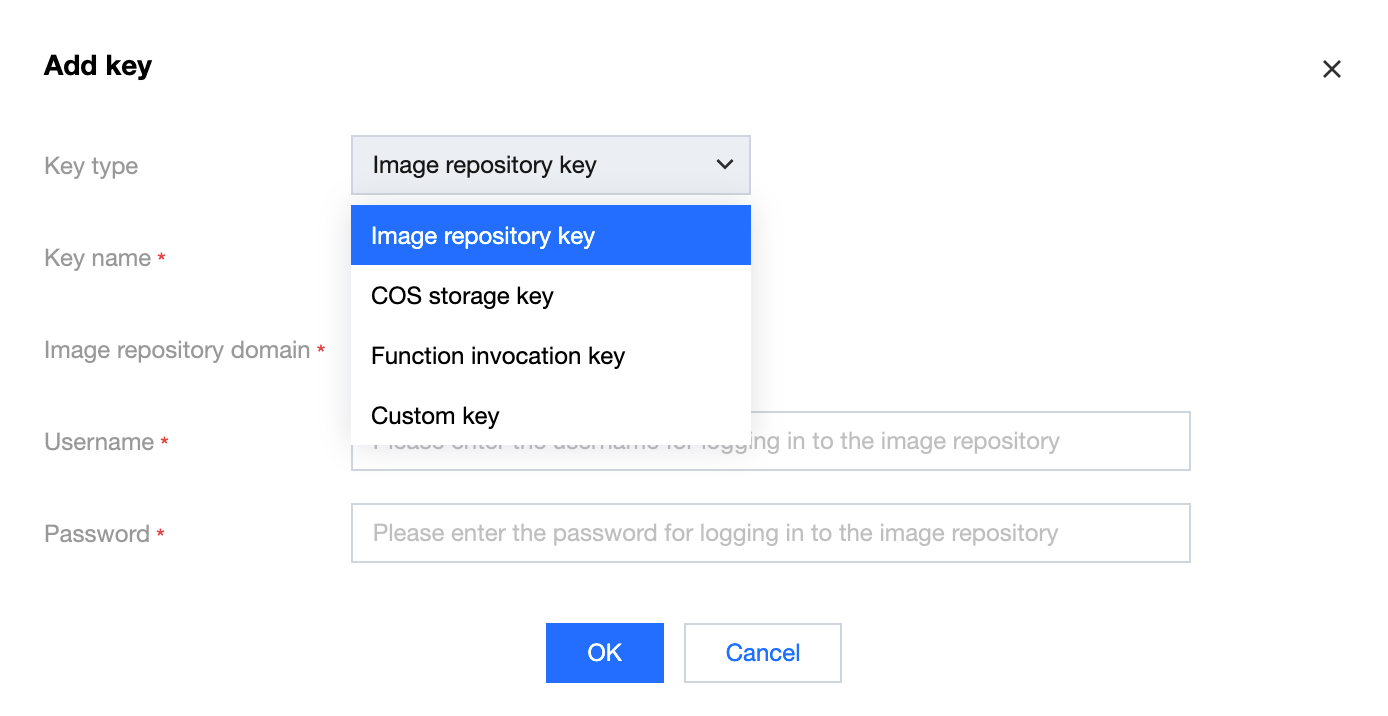Click the red asterisk beside Key name
Image resolution: width=1388 pixels, height=716 pixels.
click(x=161, y=258)
